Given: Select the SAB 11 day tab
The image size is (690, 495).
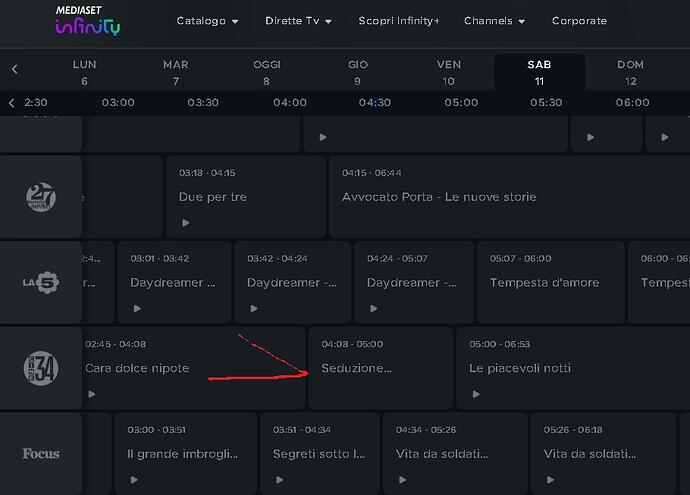Looking at the screenshot, I should pyautogui.click(x=540, y=73).
